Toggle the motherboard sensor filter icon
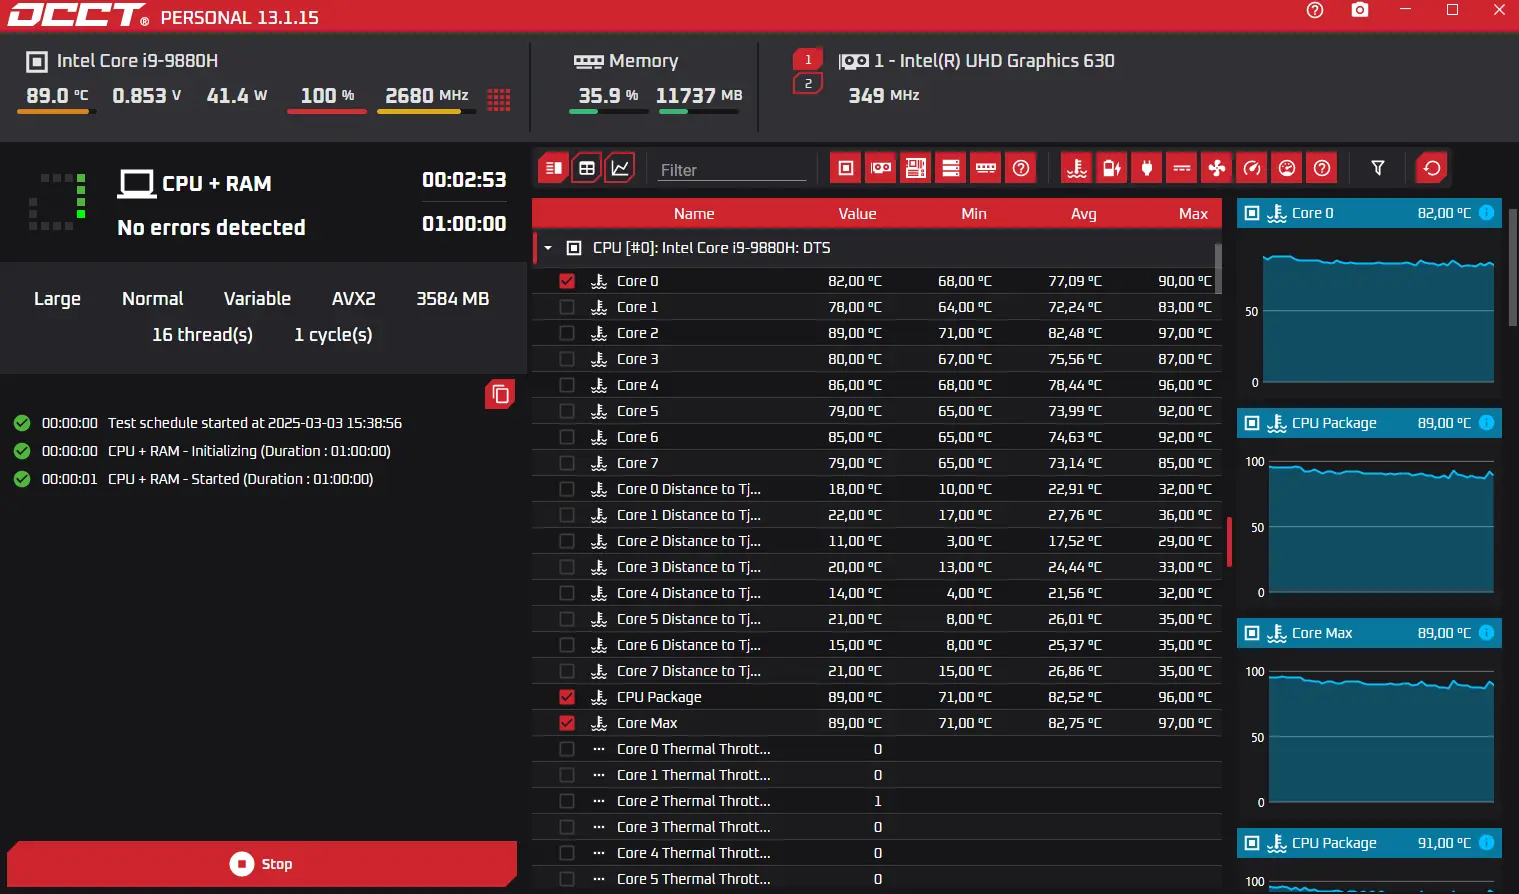 [916, 168]
